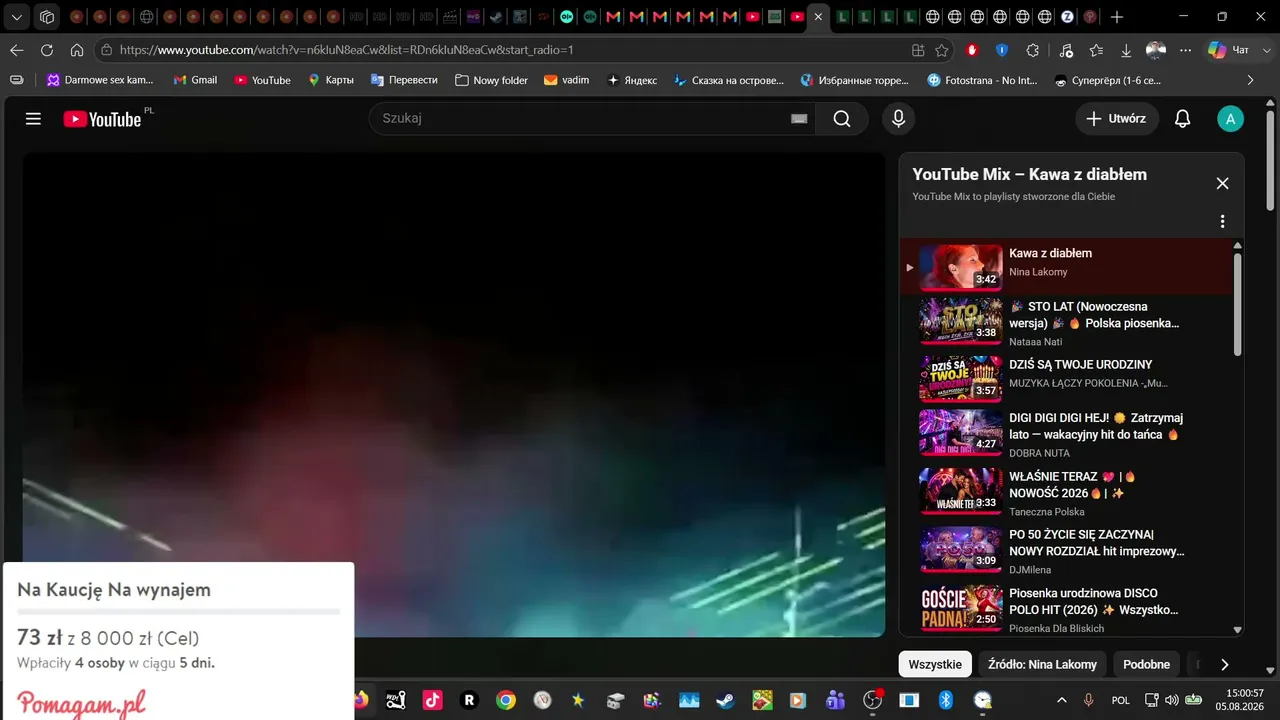
Task: Go to the YouTube home logo
Action: click(102, 119)
